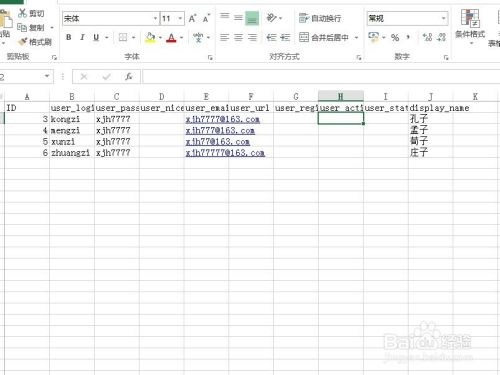Image resolution: width=500 pixels, height=375 pixels.
Task: Click the Copy (复制) button
Action: 31,27
